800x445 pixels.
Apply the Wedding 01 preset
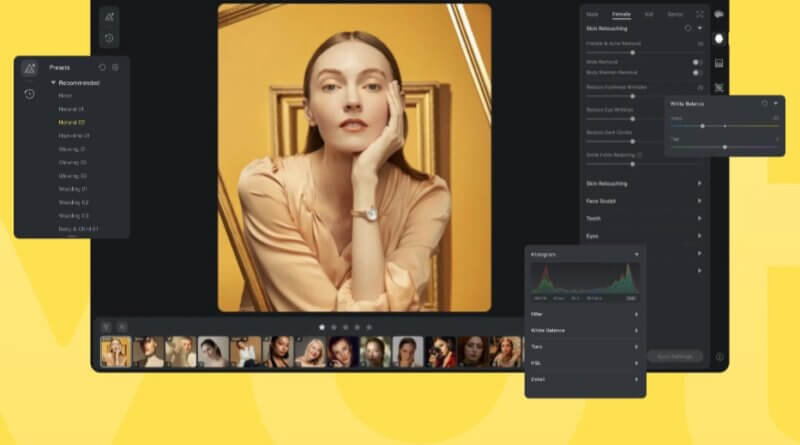(73, 189)
